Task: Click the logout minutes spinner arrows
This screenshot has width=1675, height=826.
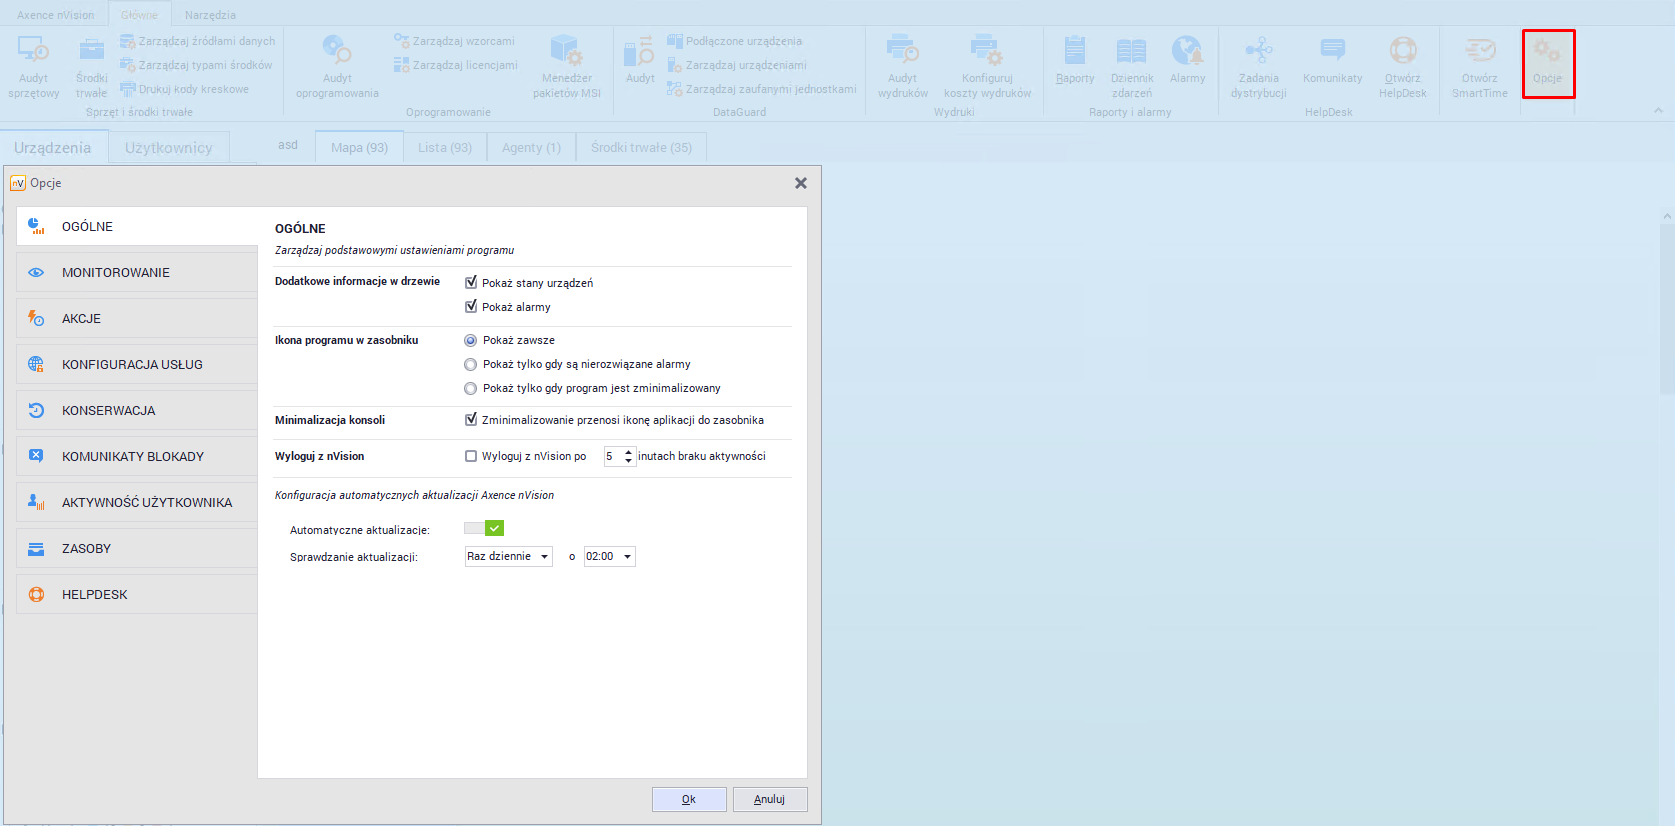Action: [629, 456]
